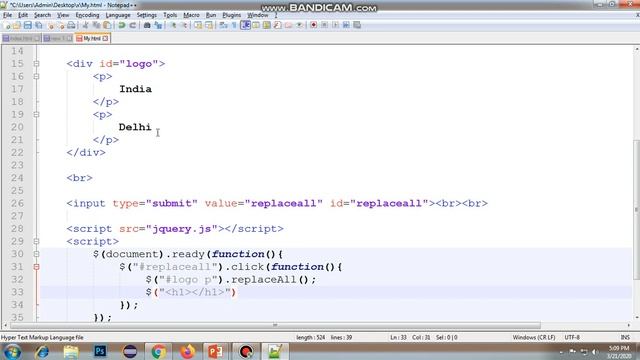Click the vertical scrollbar thumb

click(x=636, y=209)
